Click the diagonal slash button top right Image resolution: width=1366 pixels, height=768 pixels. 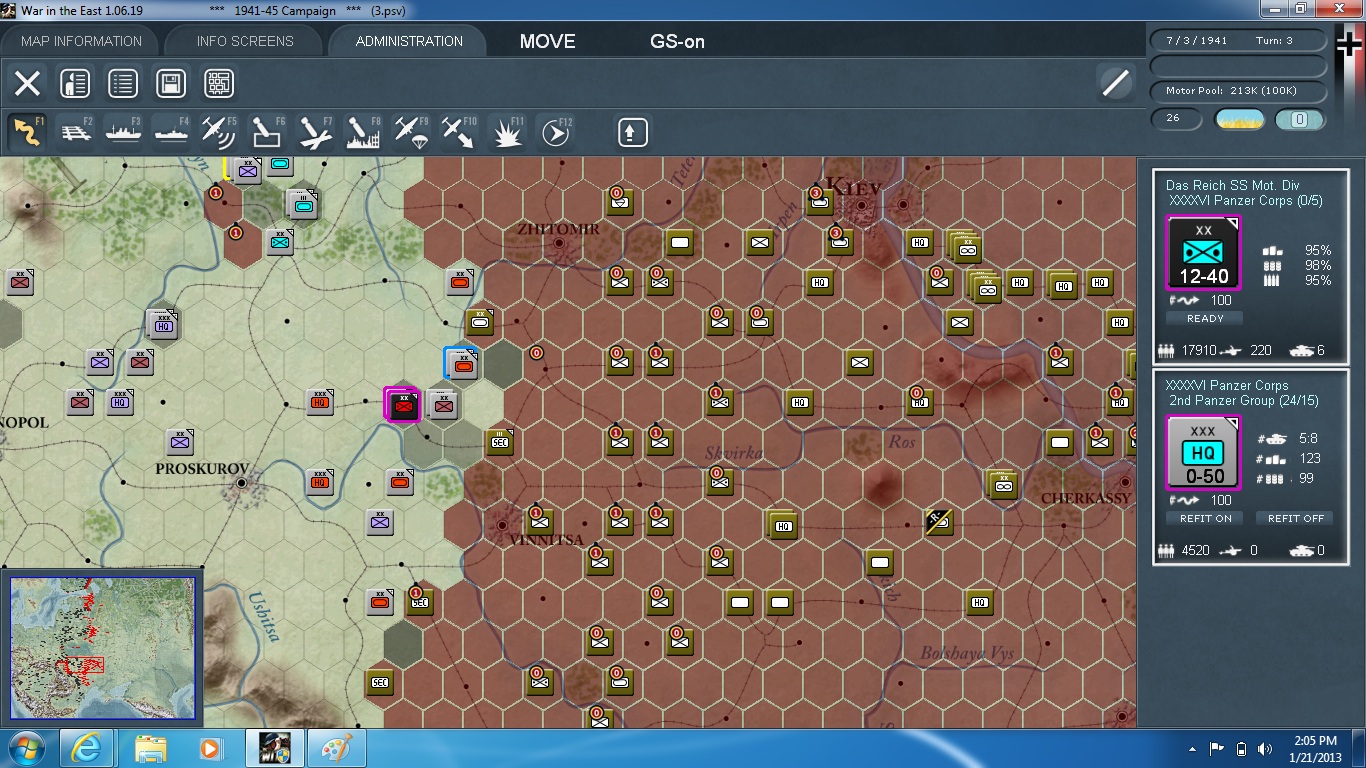click(x=1115, y=83)
